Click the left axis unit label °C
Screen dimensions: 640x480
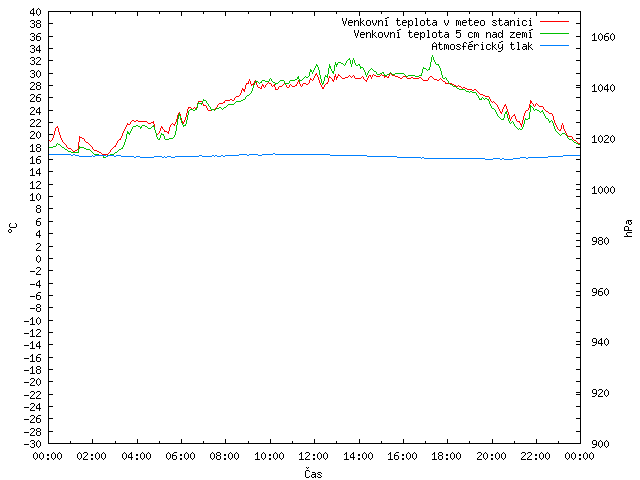pos(13,228)
